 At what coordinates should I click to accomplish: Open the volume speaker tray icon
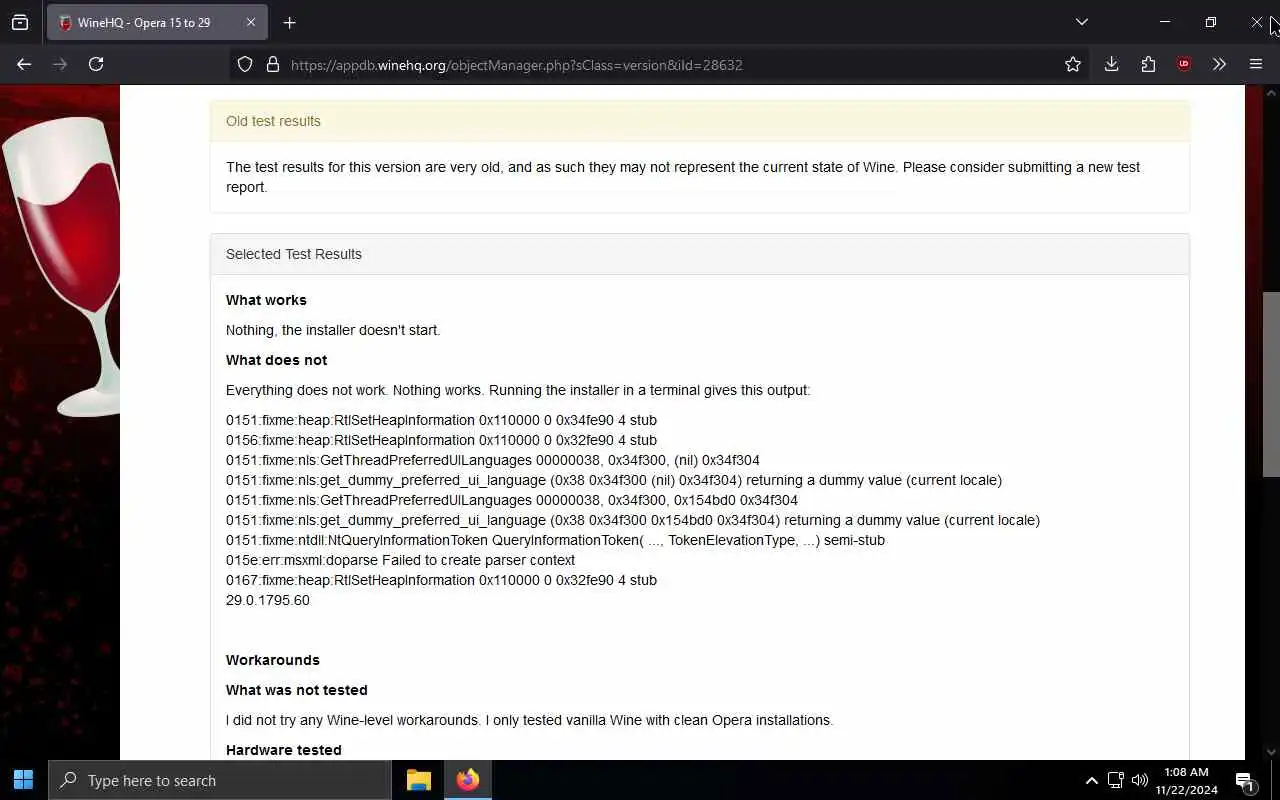tap(1140, 780)
